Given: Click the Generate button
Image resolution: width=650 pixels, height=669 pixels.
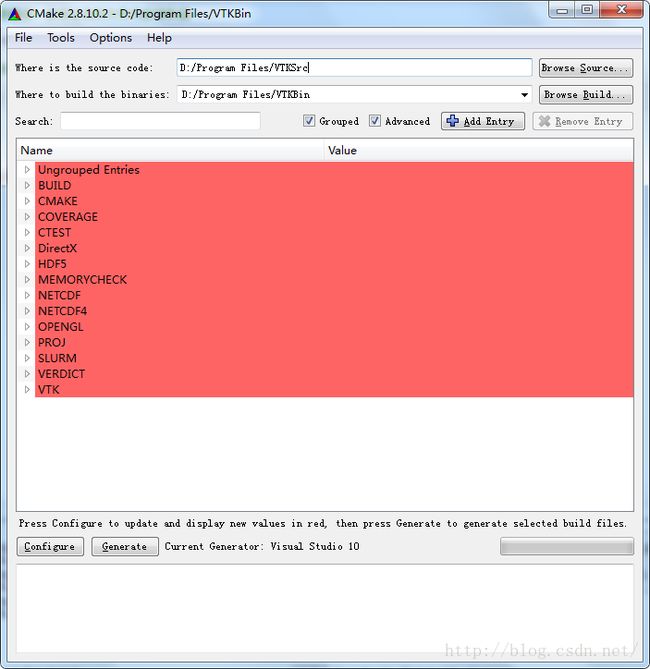Looking at the screenshot, I should point(125,547).
